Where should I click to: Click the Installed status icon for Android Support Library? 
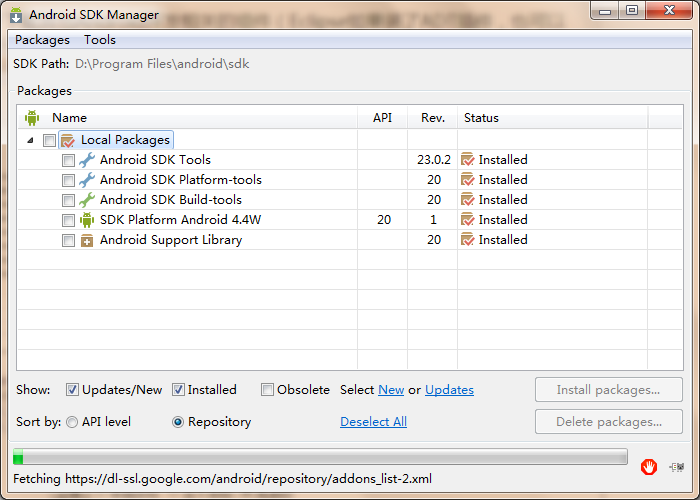pos(467,240)
